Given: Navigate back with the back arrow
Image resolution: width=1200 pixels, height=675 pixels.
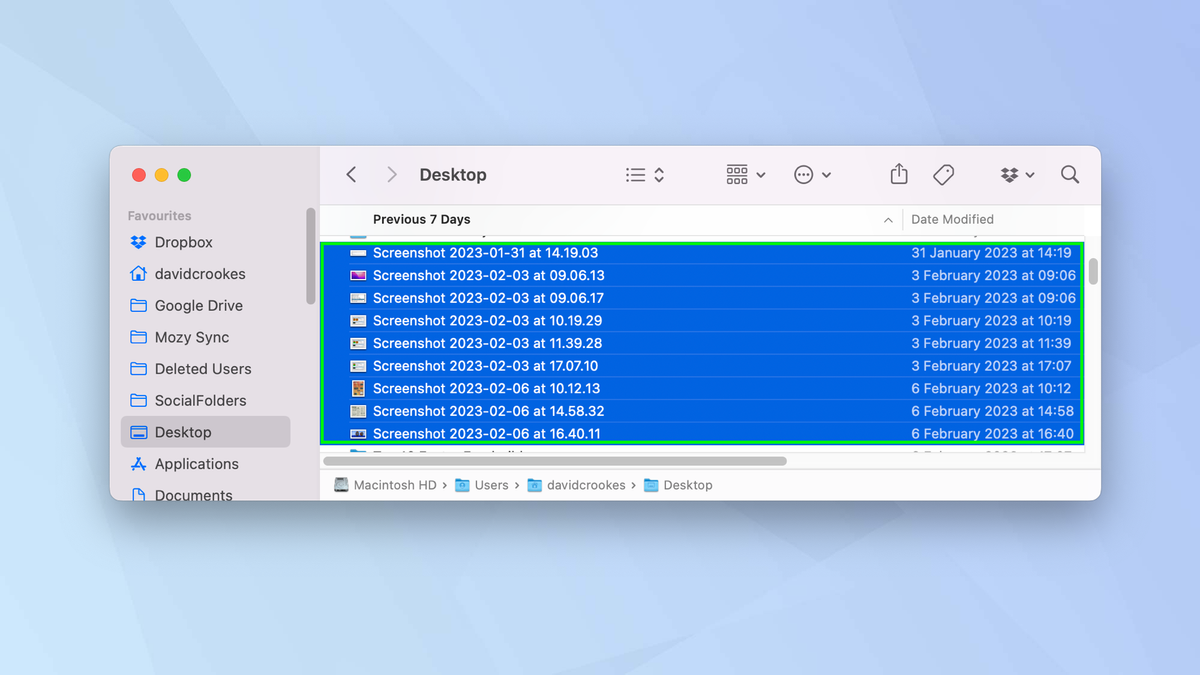Looking at the screenshot, I should pyautogui.click(x=351, y=174).
